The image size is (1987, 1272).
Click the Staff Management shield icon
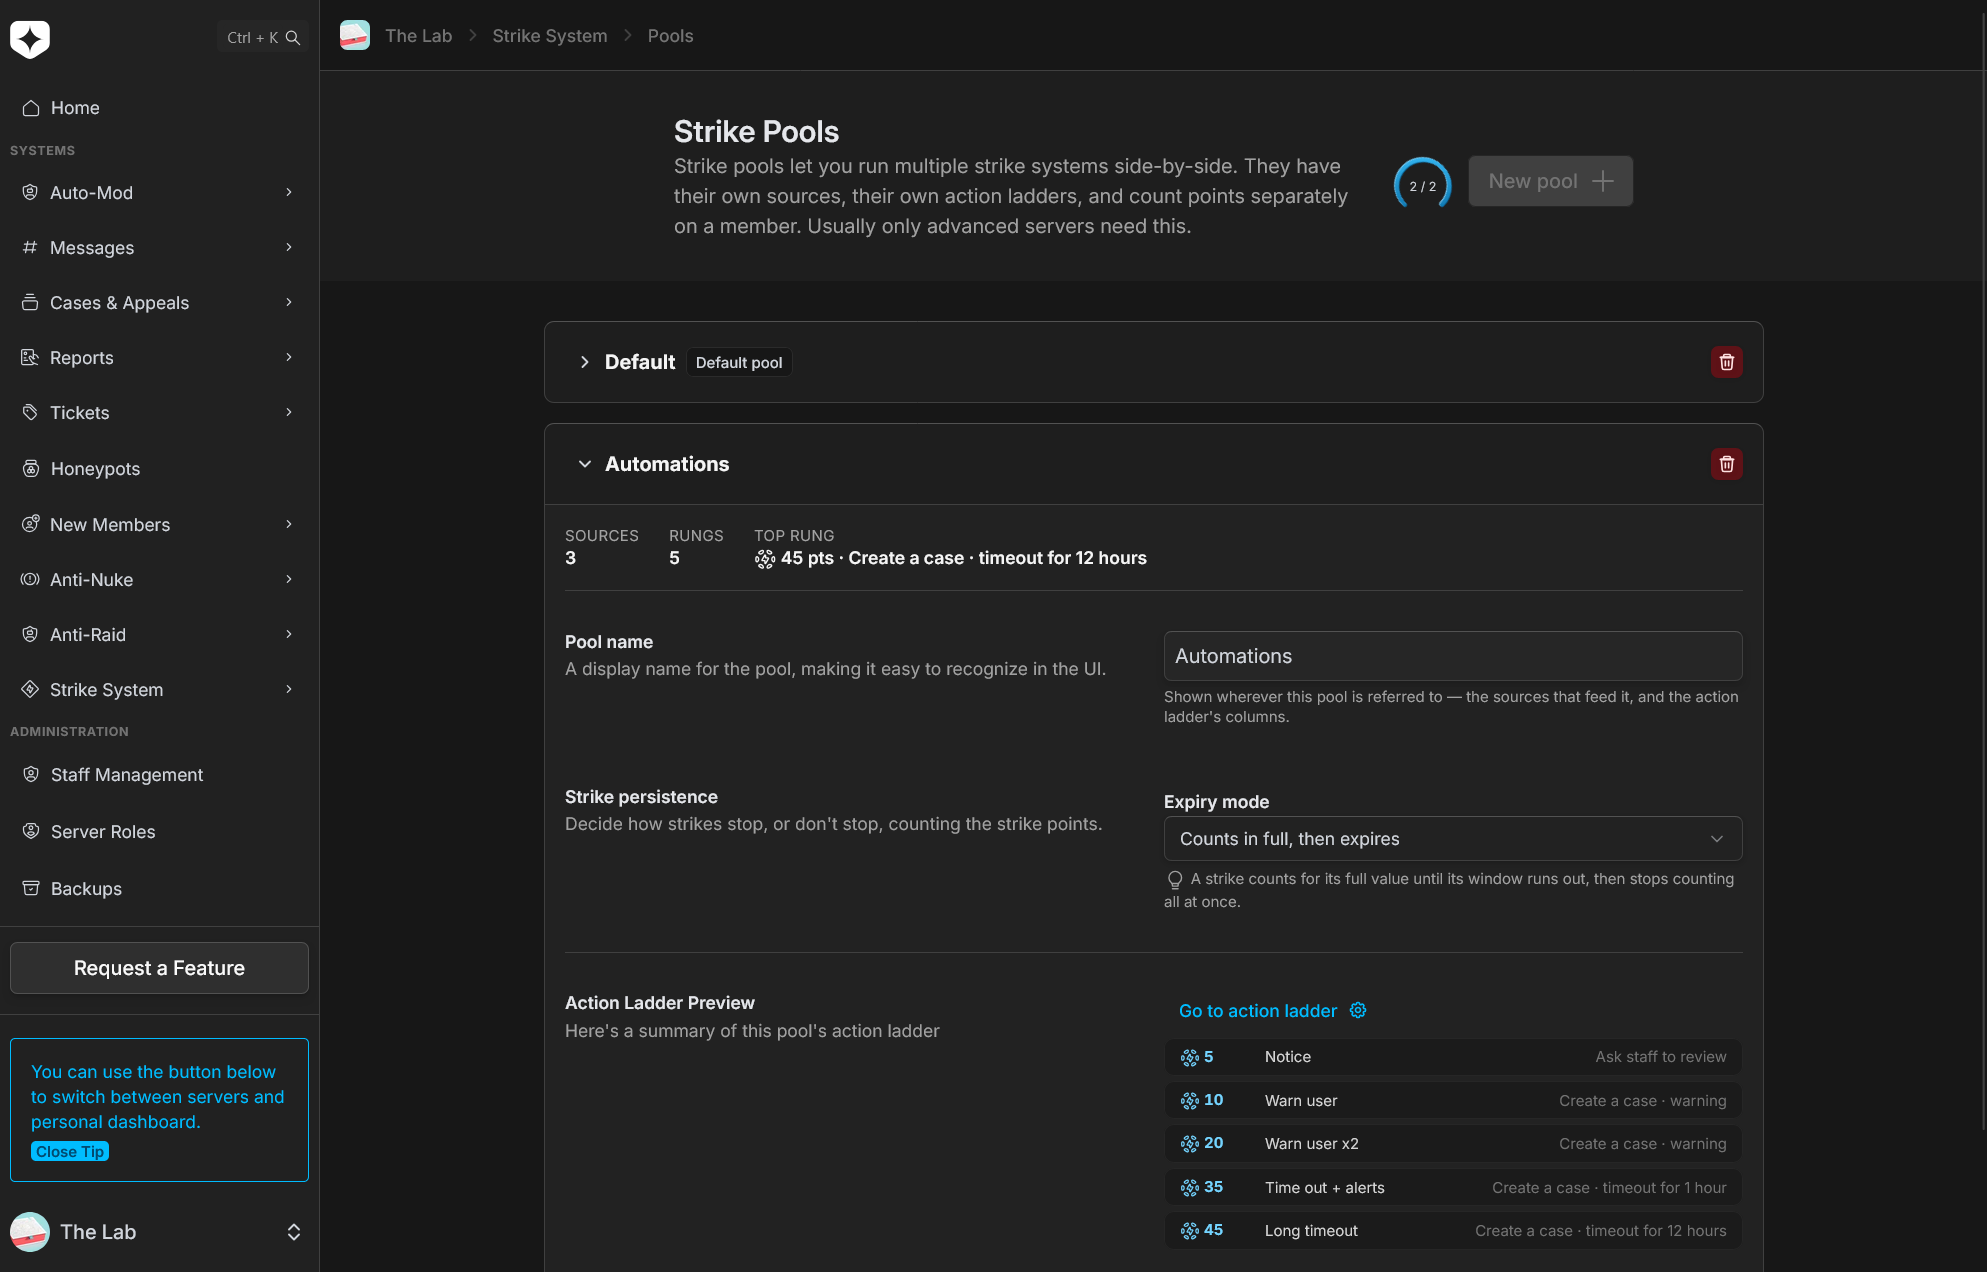tap(31, 775)
